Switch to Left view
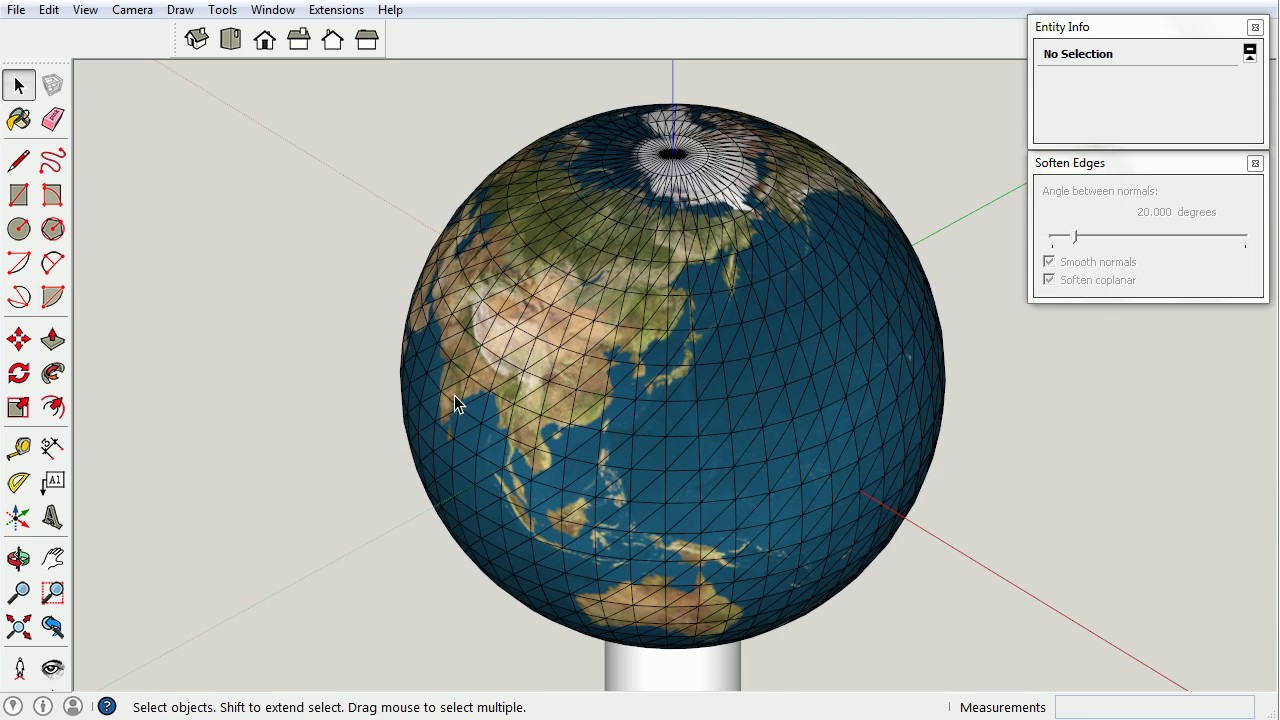The image size is (1280, 720). tap(367, 39)
